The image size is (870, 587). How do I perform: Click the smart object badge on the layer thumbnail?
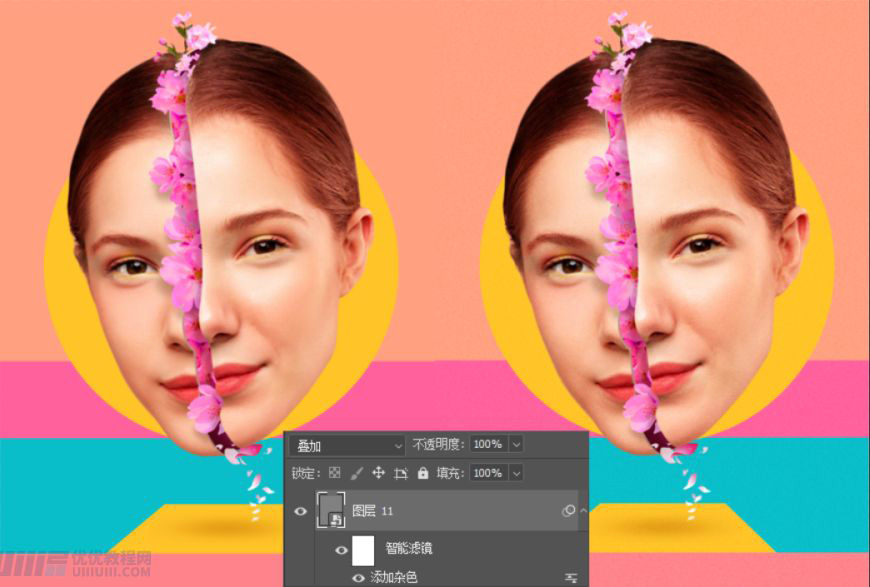(337, 518)
